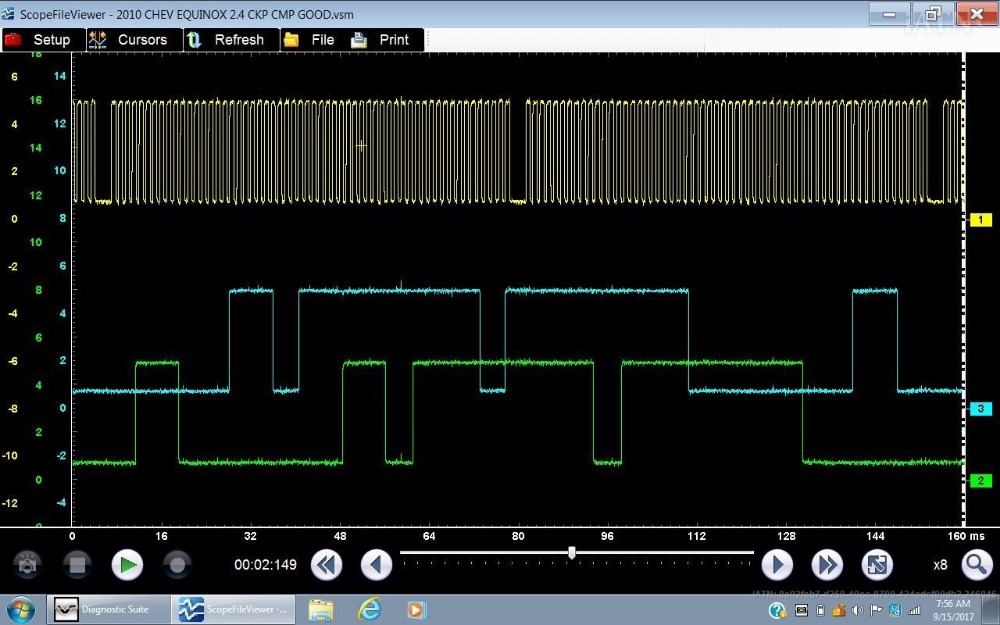Click the playback position slider handle

(x=571, y=552)
